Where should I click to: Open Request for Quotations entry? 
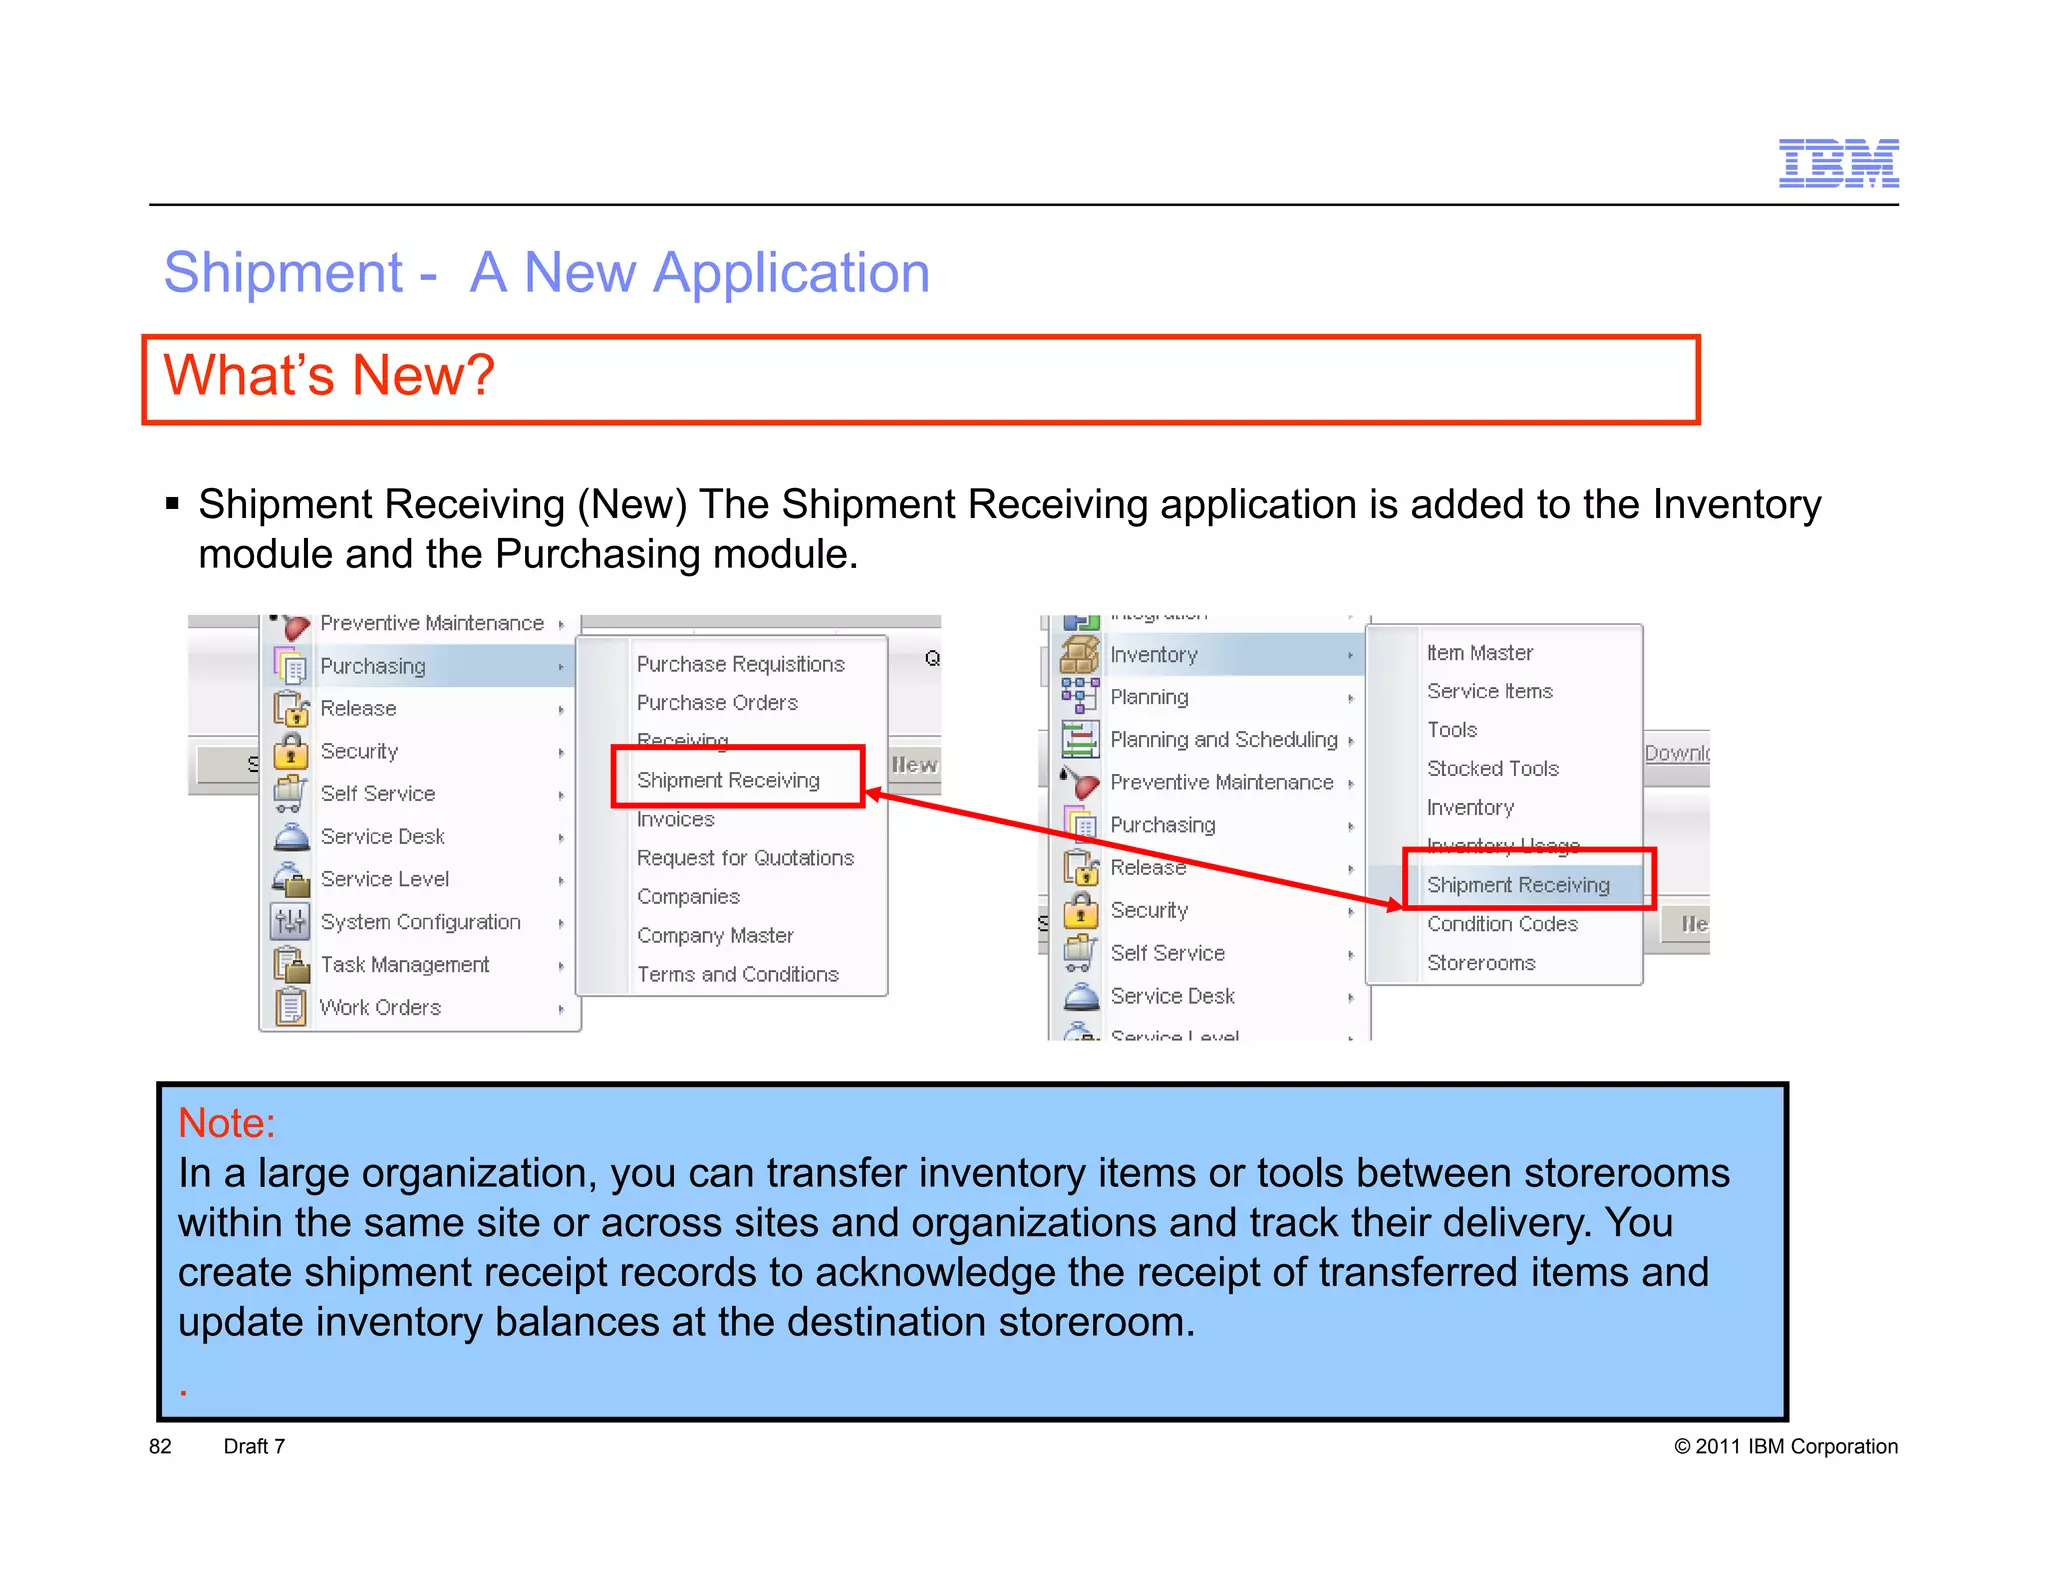(x=745, y=858)
